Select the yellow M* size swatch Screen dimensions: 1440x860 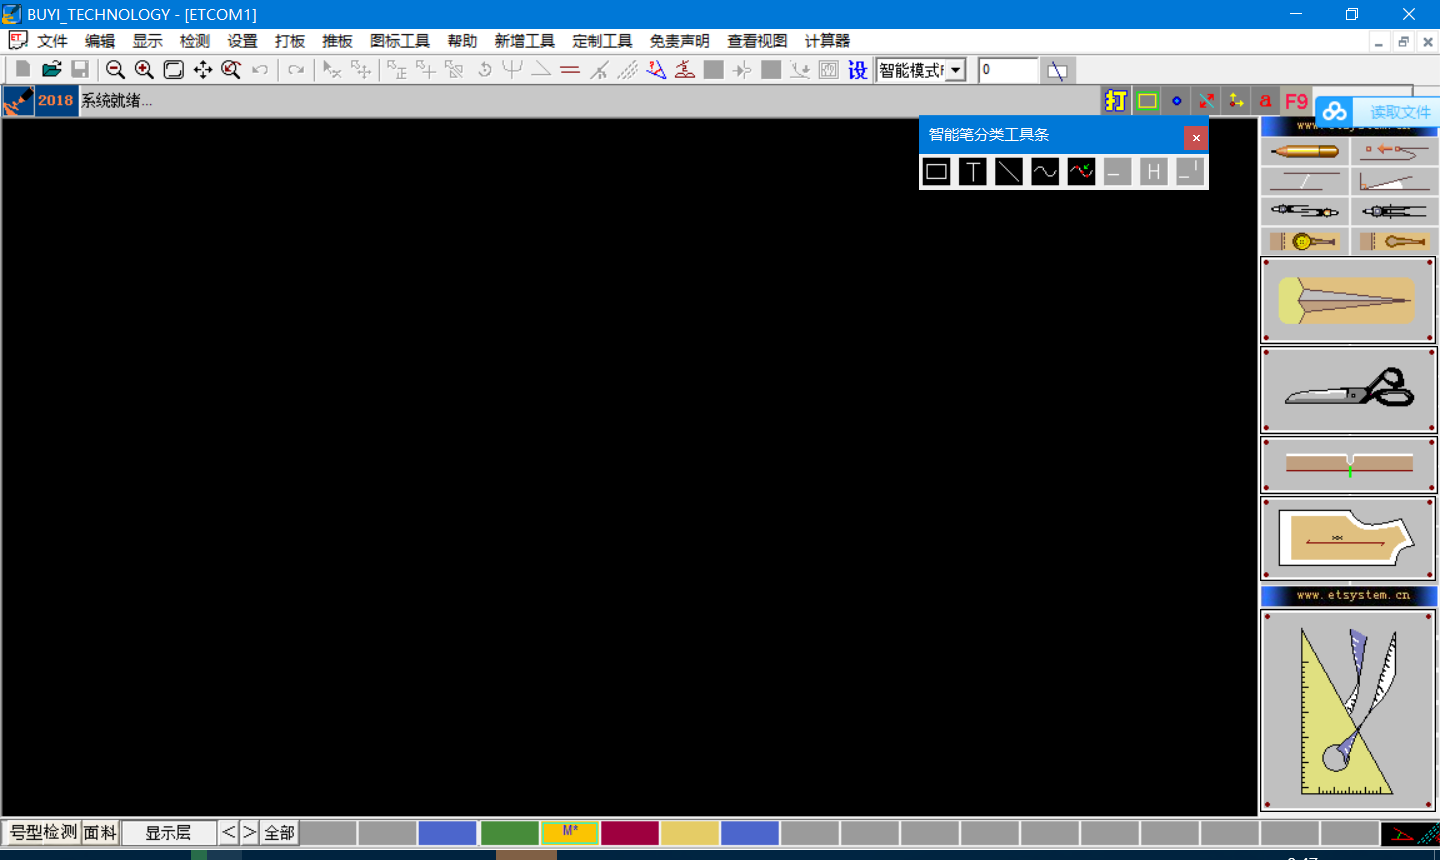click(x=570, y=833)
